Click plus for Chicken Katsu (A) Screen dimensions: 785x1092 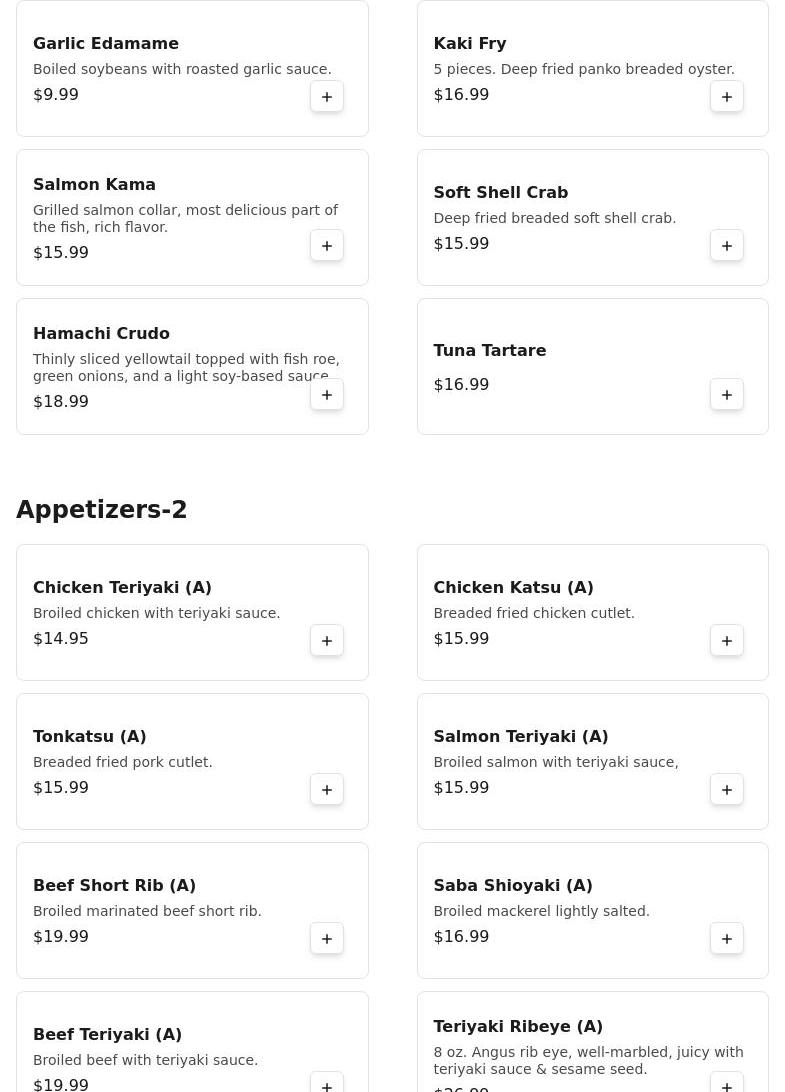click(727, 641)
